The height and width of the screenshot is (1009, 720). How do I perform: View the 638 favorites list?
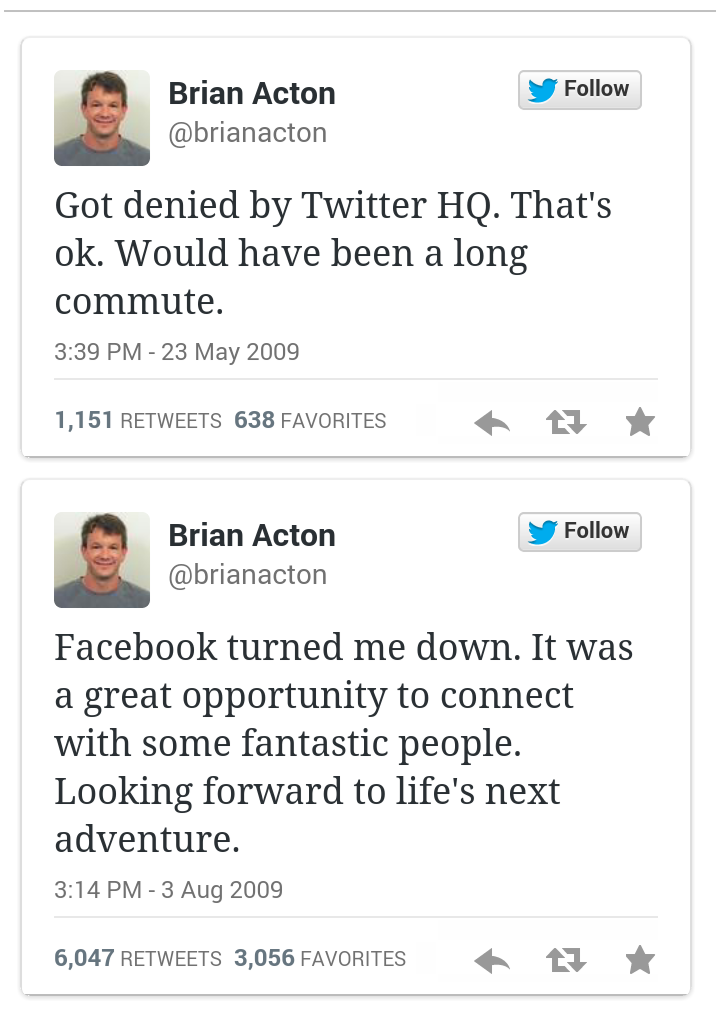point(310,421)
